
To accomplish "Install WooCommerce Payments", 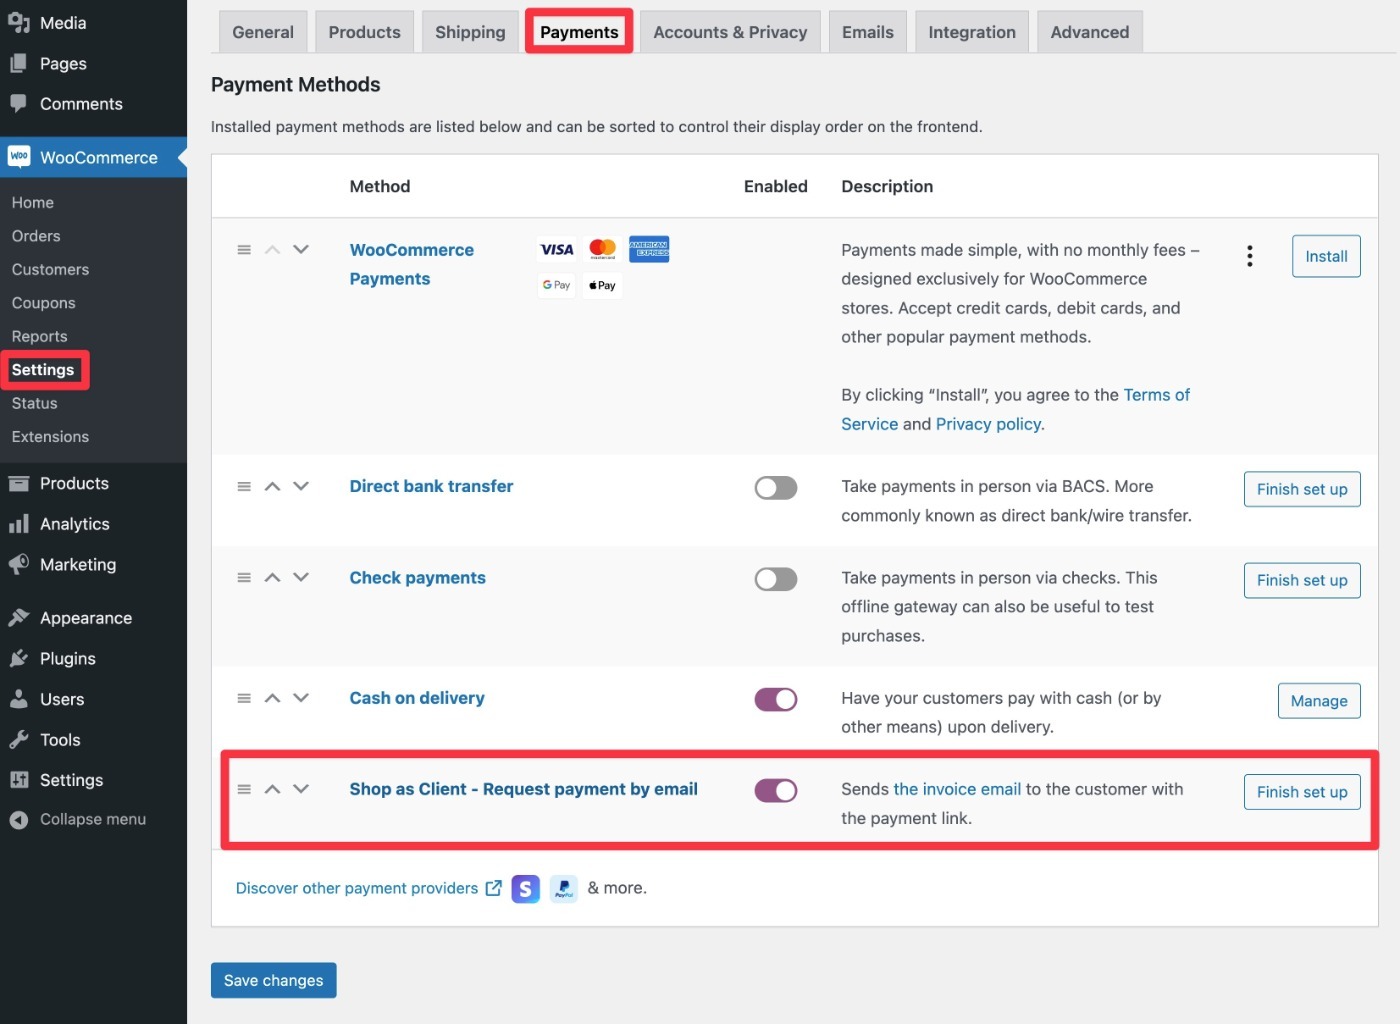I will pos(1326,256).
